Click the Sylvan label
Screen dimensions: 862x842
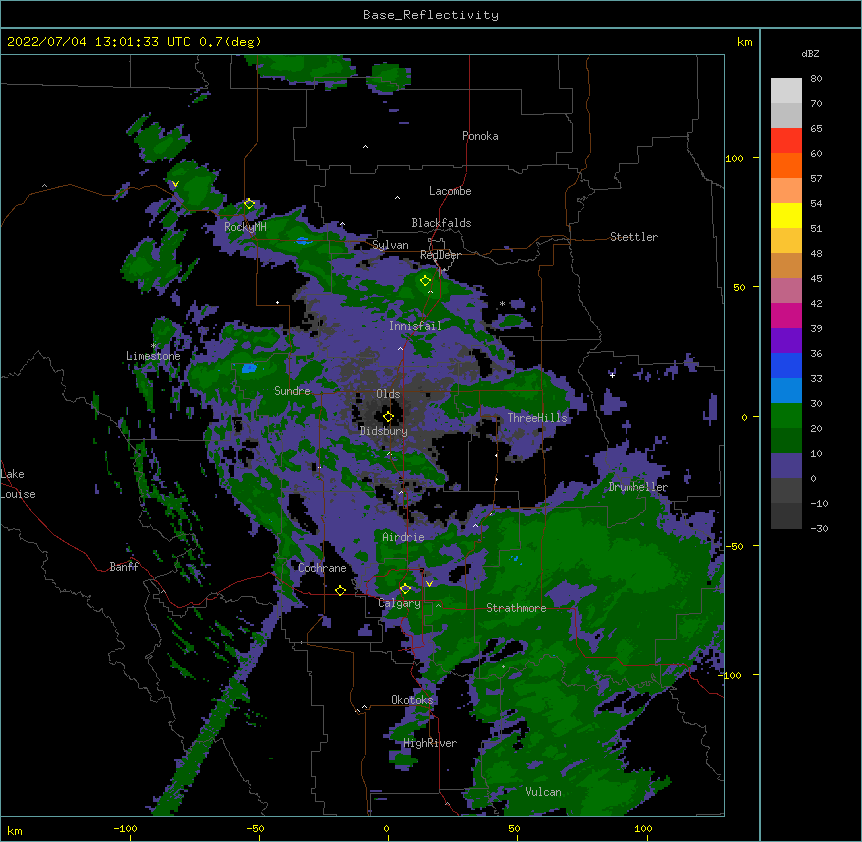[390, 245]
